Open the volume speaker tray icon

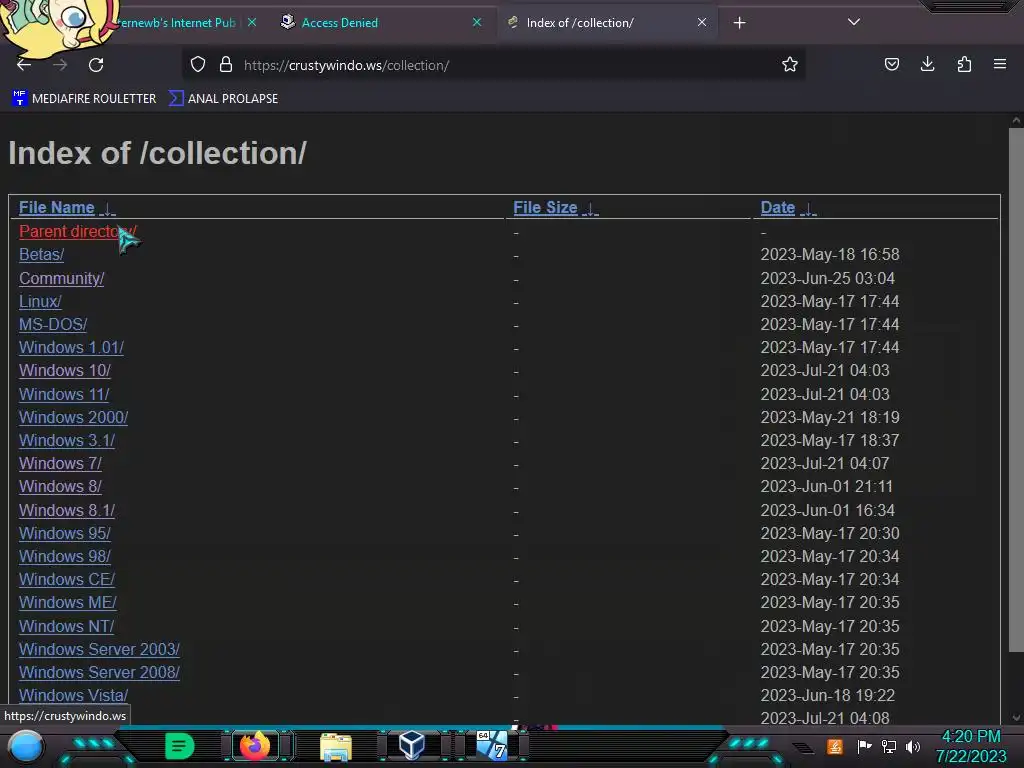pos(913,746)
